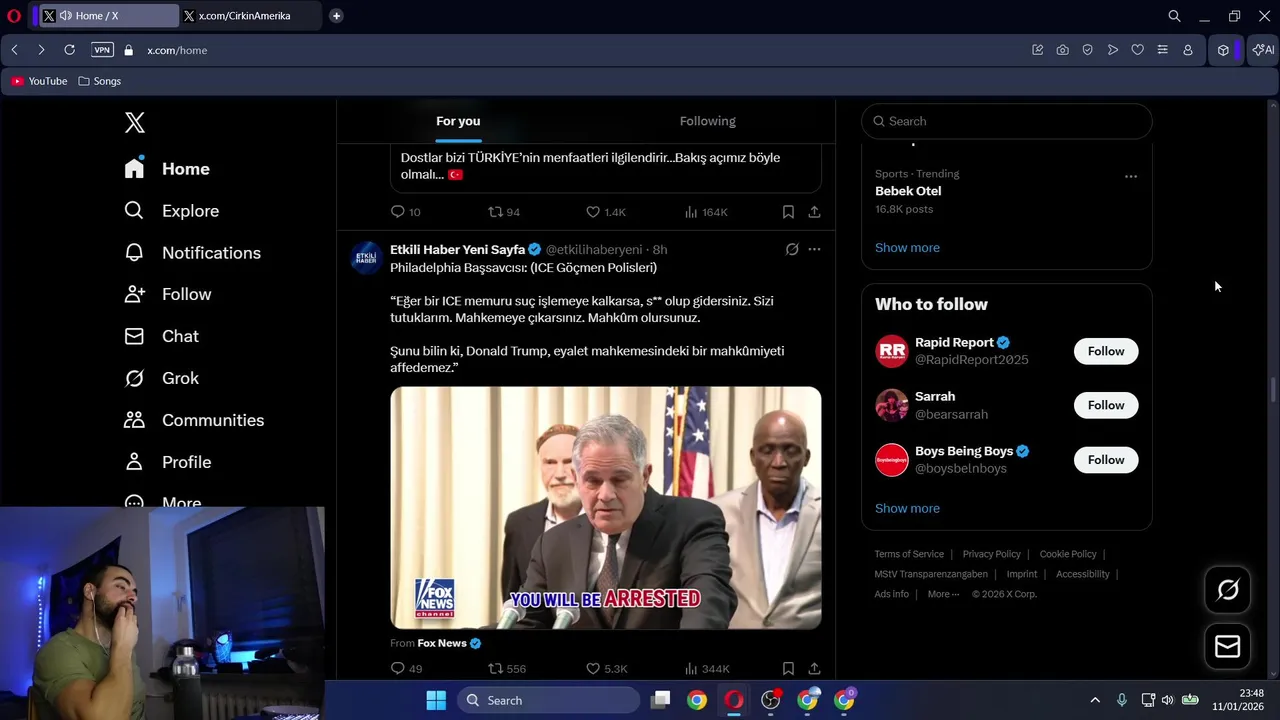The width and height of the screenshot is (1280, 720).
Task: Follow Rapid Report account
Action: click(x=1106, y=351)
